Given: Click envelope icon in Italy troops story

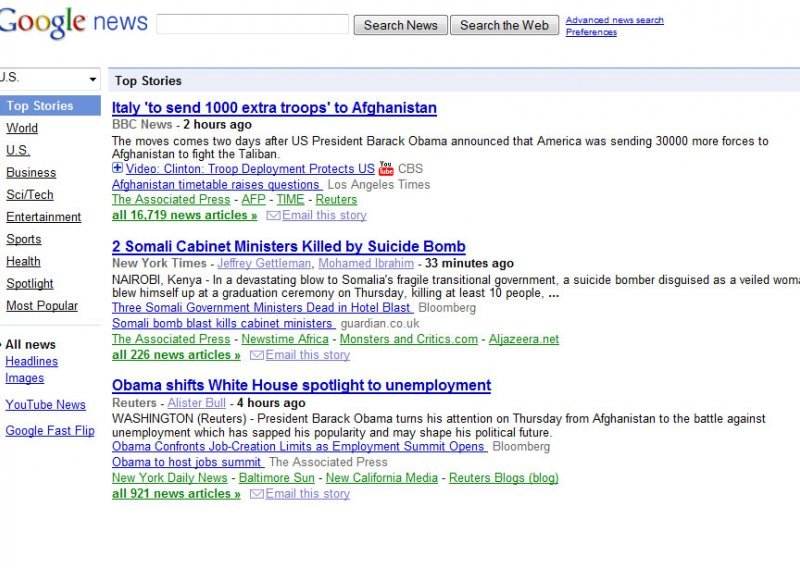Looking at the screenshot, I should 273,215.
